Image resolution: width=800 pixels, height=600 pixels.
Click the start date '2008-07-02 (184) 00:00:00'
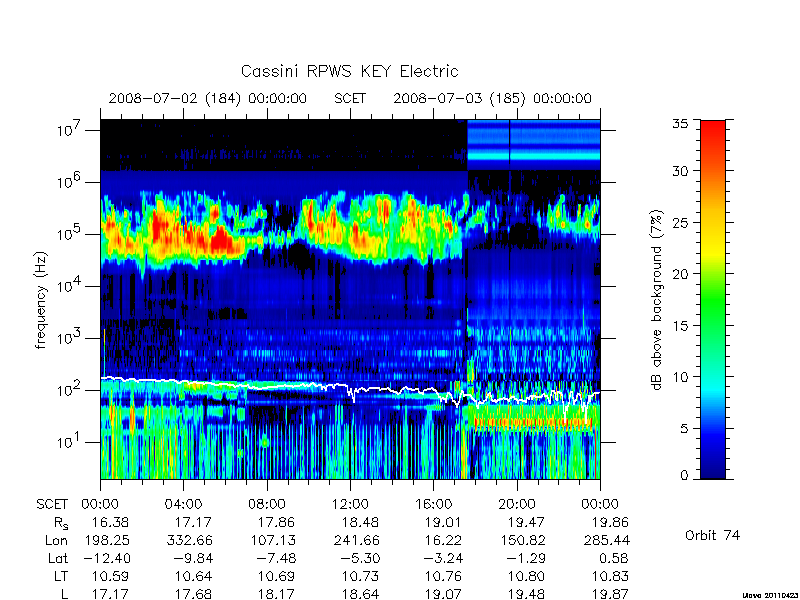(x=208, y=98)
